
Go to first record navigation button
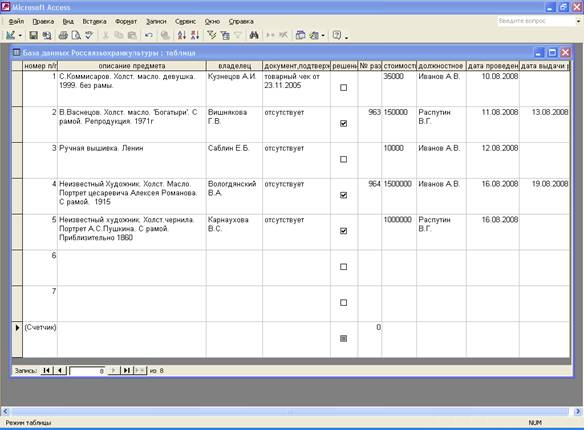[46, 370]
